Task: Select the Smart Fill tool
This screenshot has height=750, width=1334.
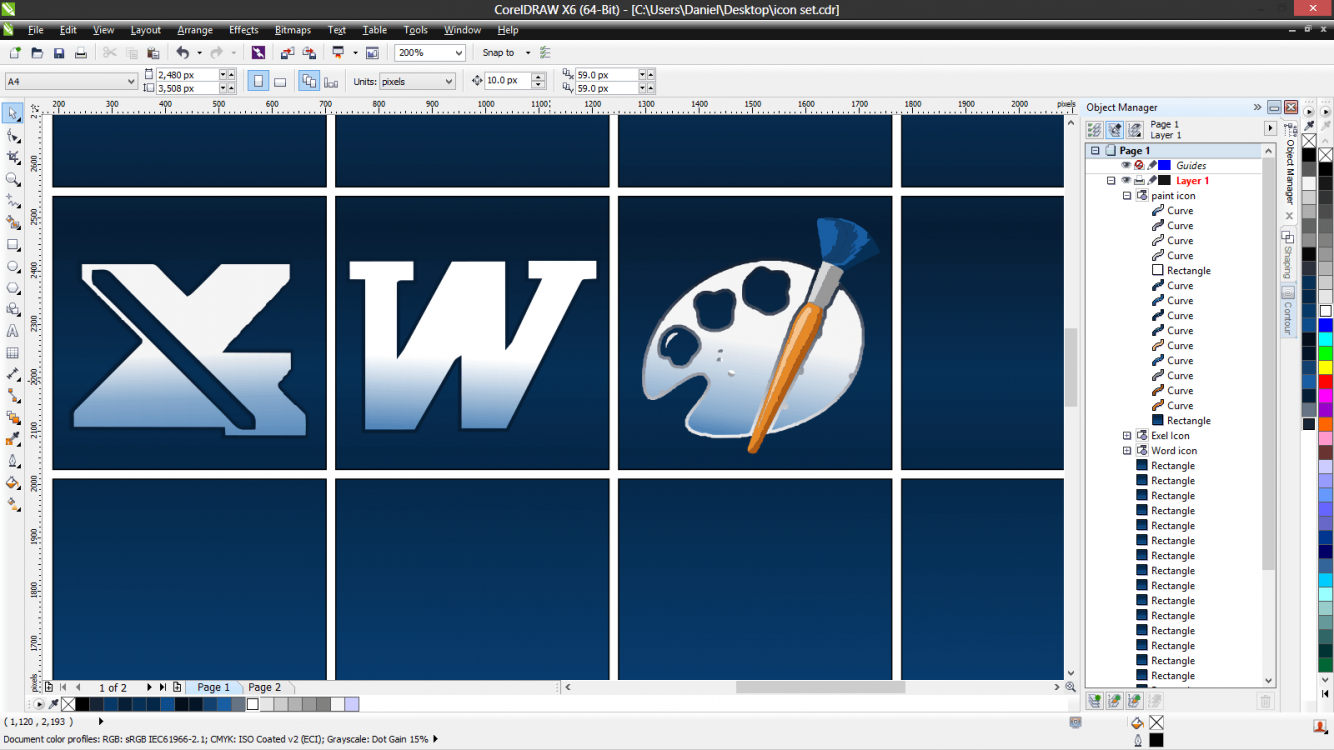Action: 13,223
